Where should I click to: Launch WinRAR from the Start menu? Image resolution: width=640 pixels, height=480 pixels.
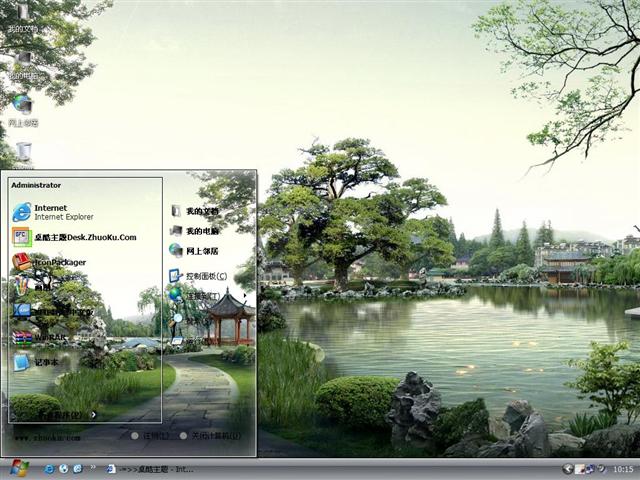coord(39,338)
